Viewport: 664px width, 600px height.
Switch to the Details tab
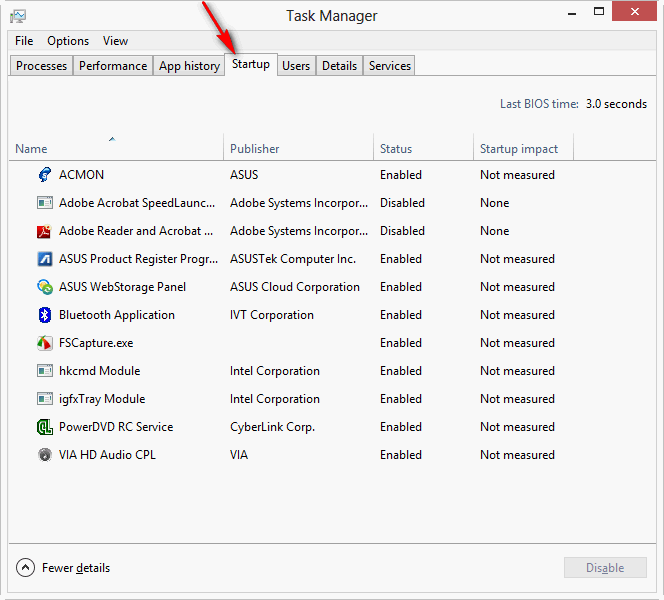coord(339,66)
